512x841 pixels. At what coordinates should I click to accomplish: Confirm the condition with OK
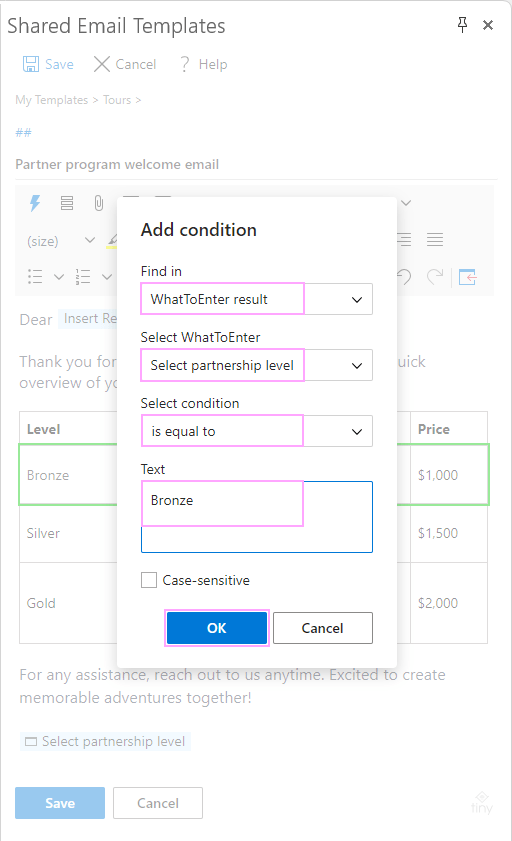tap(217, 628)
